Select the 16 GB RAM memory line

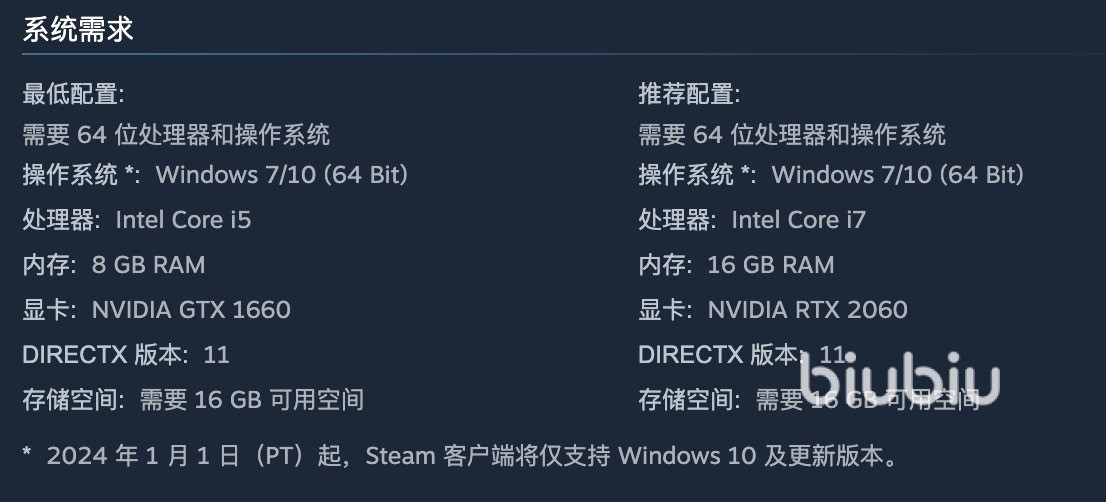tap(770, 265)
